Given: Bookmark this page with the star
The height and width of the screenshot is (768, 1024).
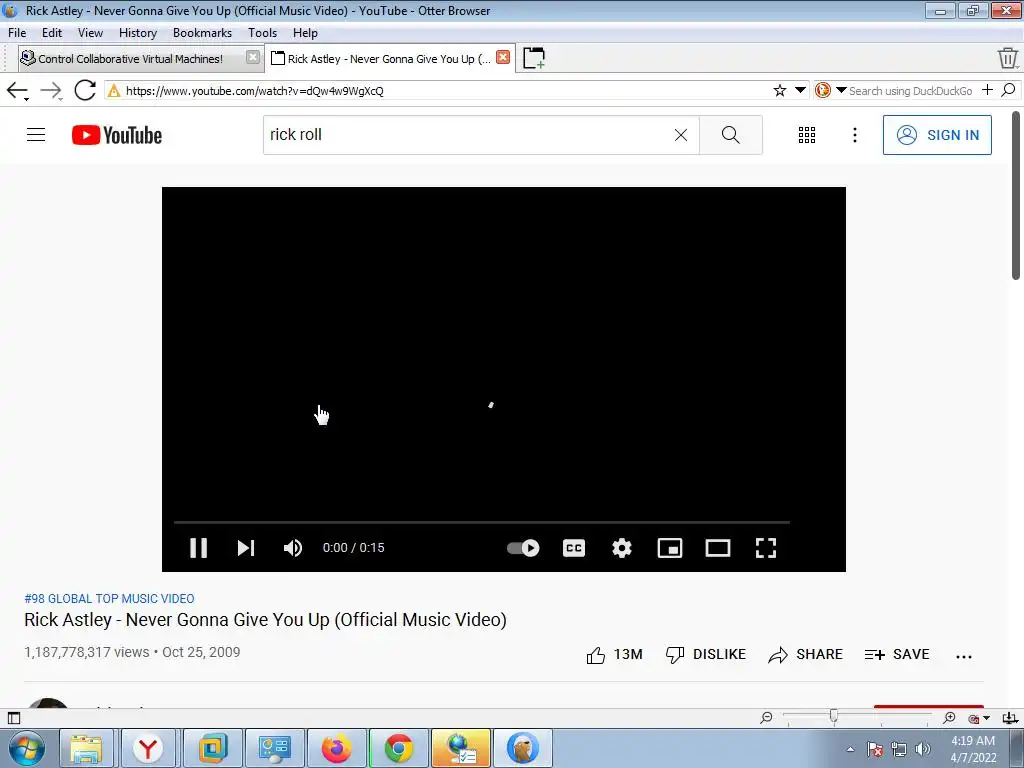Looking at the screenshot, I should [780, 91].
